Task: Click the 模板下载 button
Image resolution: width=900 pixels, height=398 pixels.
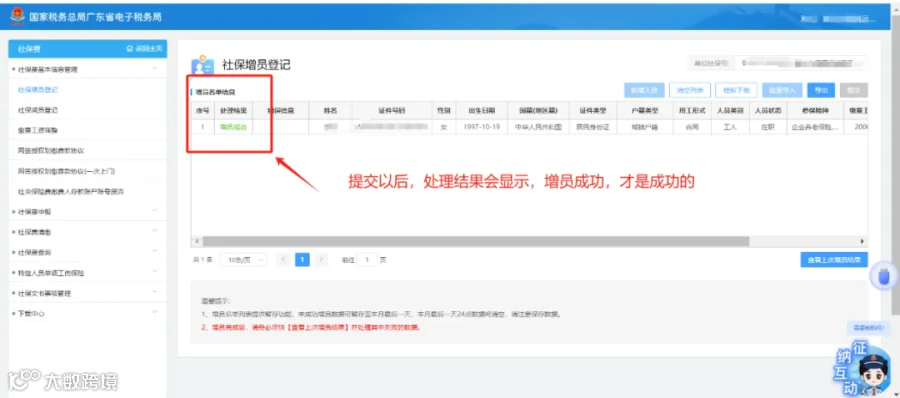Action: 736,90
